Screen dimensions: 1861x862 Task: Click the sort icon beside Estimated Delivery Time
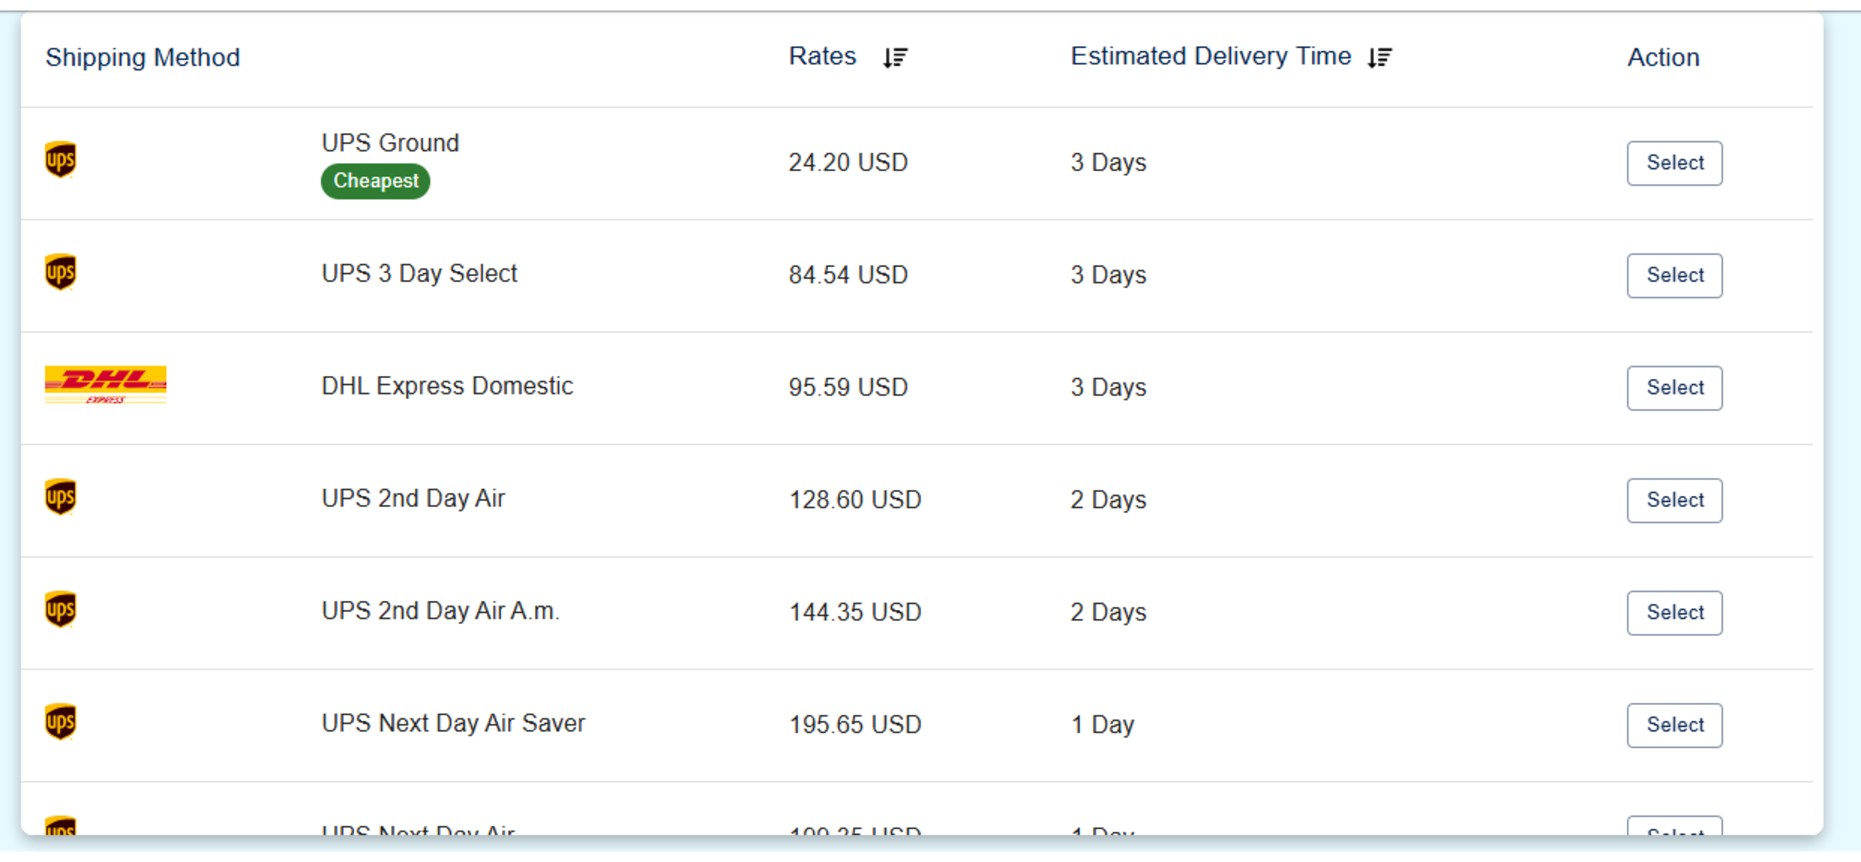tap(1377, 57)
